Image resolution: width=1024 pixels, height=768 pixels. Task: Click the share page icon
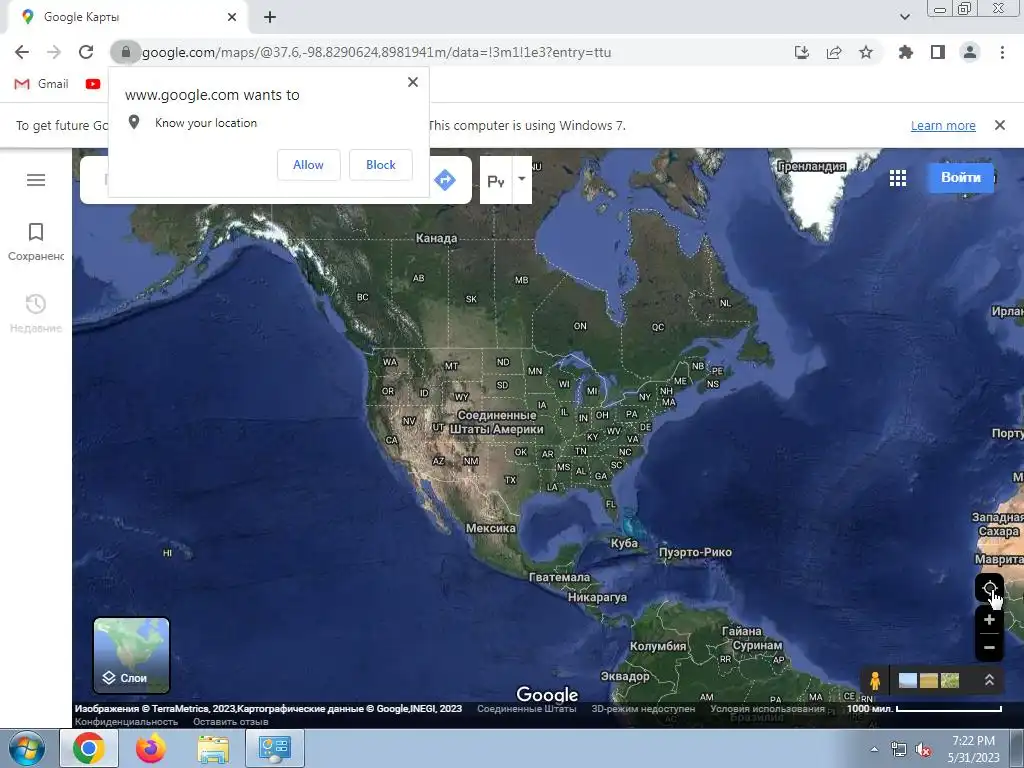[834, 52]
